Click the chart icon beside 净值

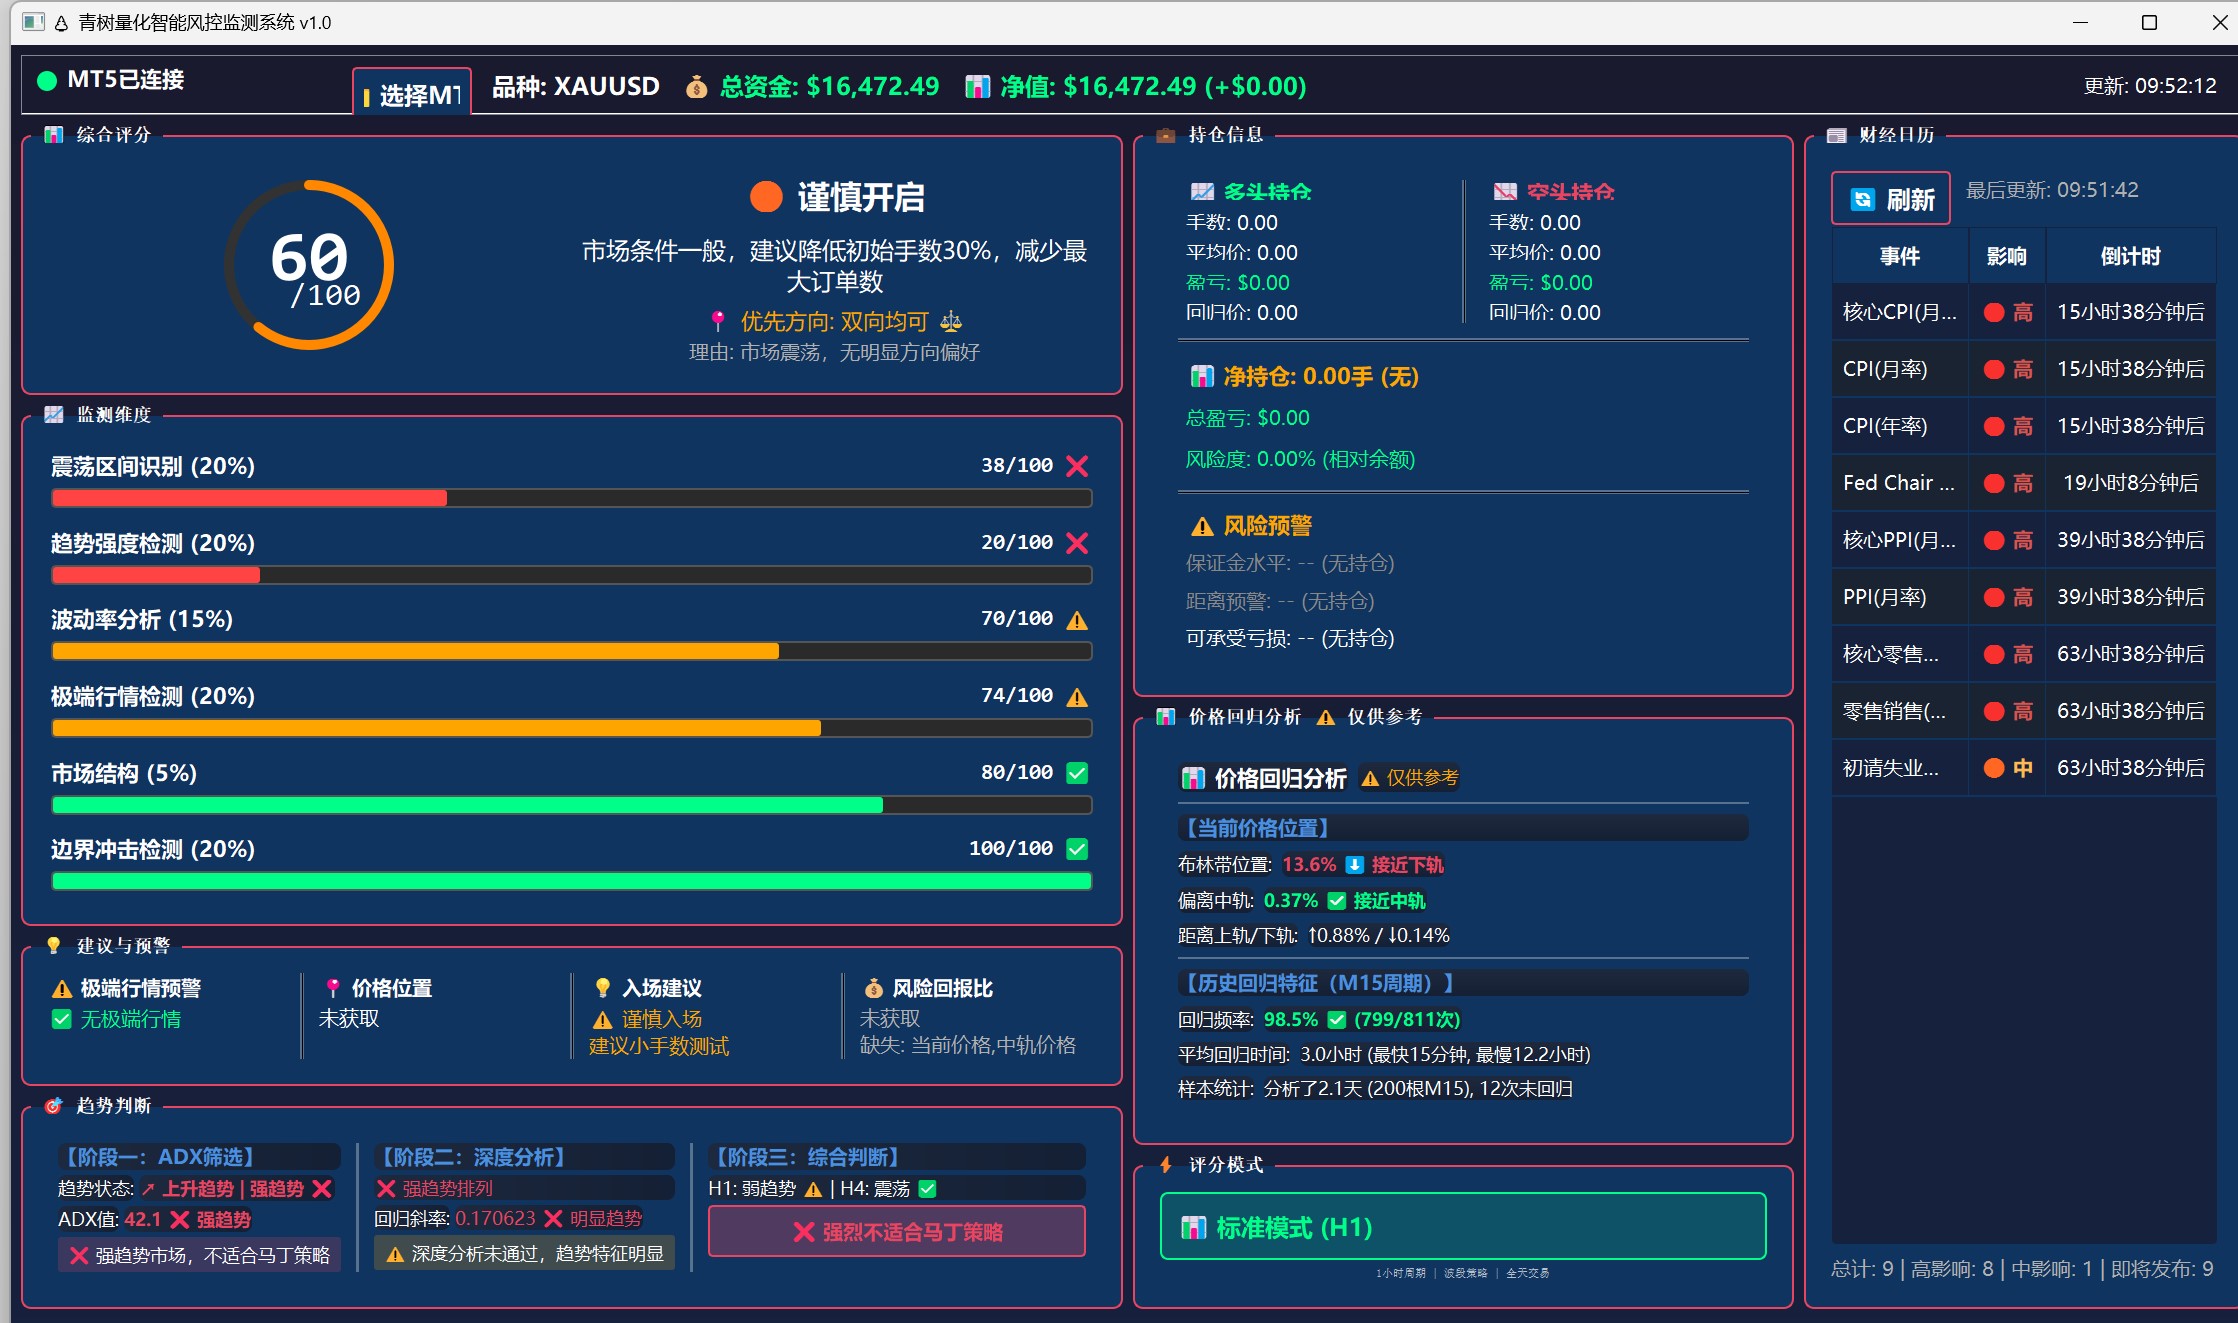pos(976,87)
